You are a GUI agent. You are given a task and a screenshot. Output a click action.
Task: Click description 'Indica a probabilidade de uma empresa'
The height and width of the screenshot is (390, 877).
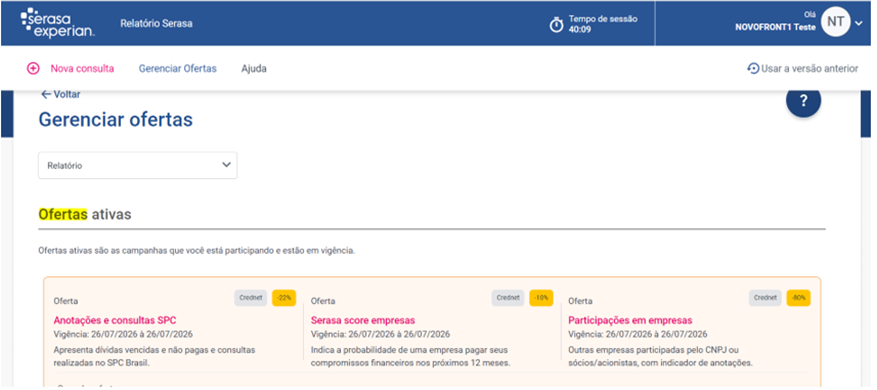411,356
